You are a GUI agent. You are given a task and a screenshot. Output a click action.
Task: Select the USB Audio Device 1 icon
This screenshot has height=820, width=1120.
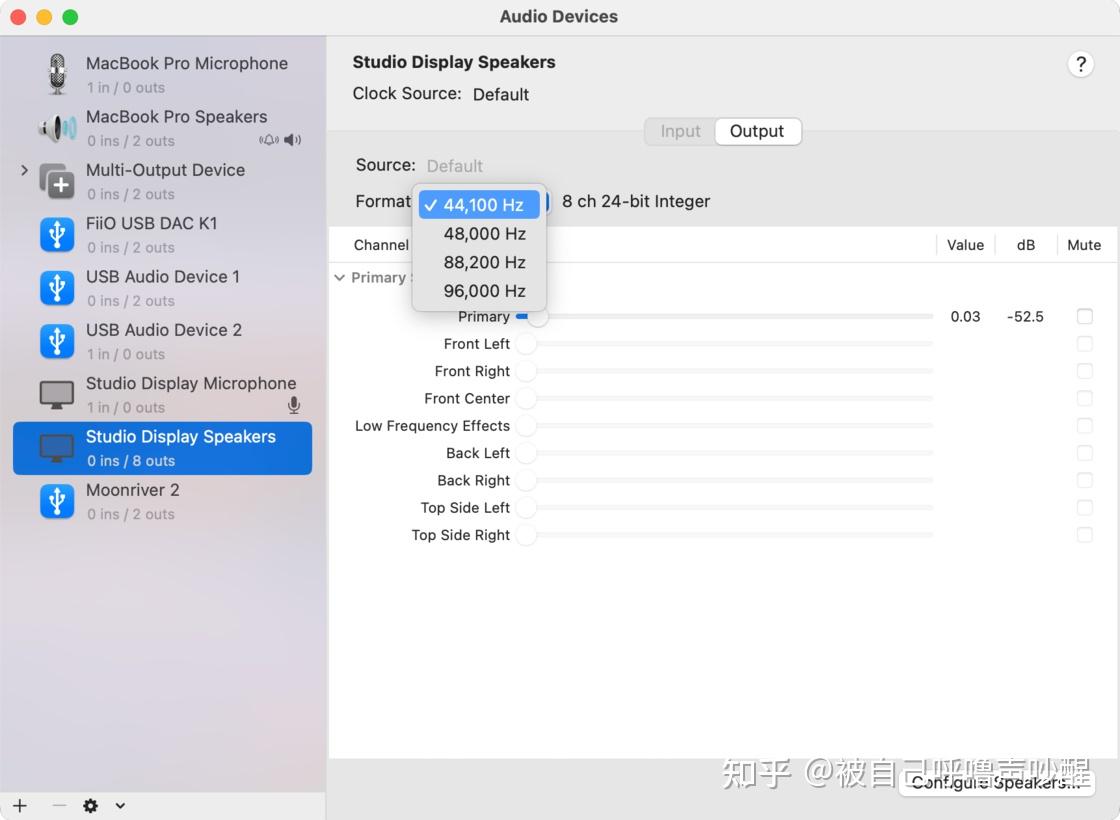(57, 286)
